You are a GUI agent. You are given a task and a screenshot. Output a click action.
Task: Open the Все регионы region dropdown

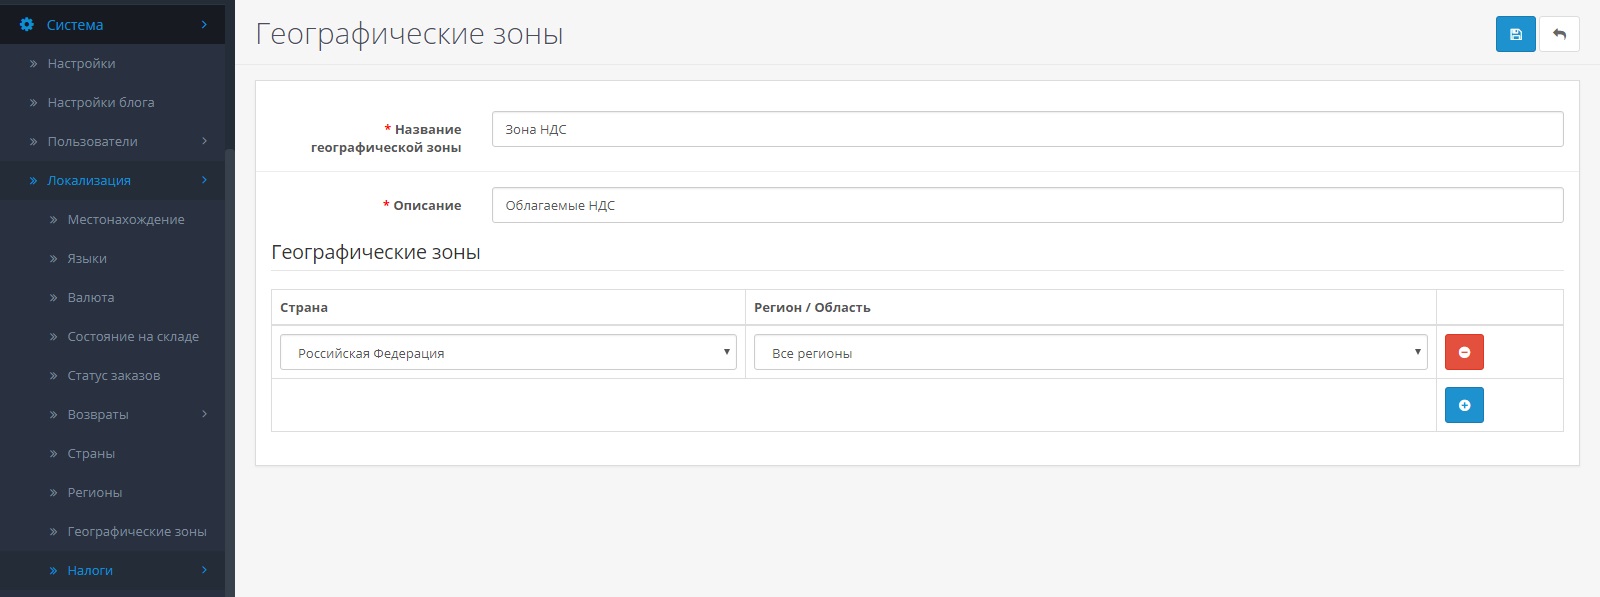[x=1090, y=352]
